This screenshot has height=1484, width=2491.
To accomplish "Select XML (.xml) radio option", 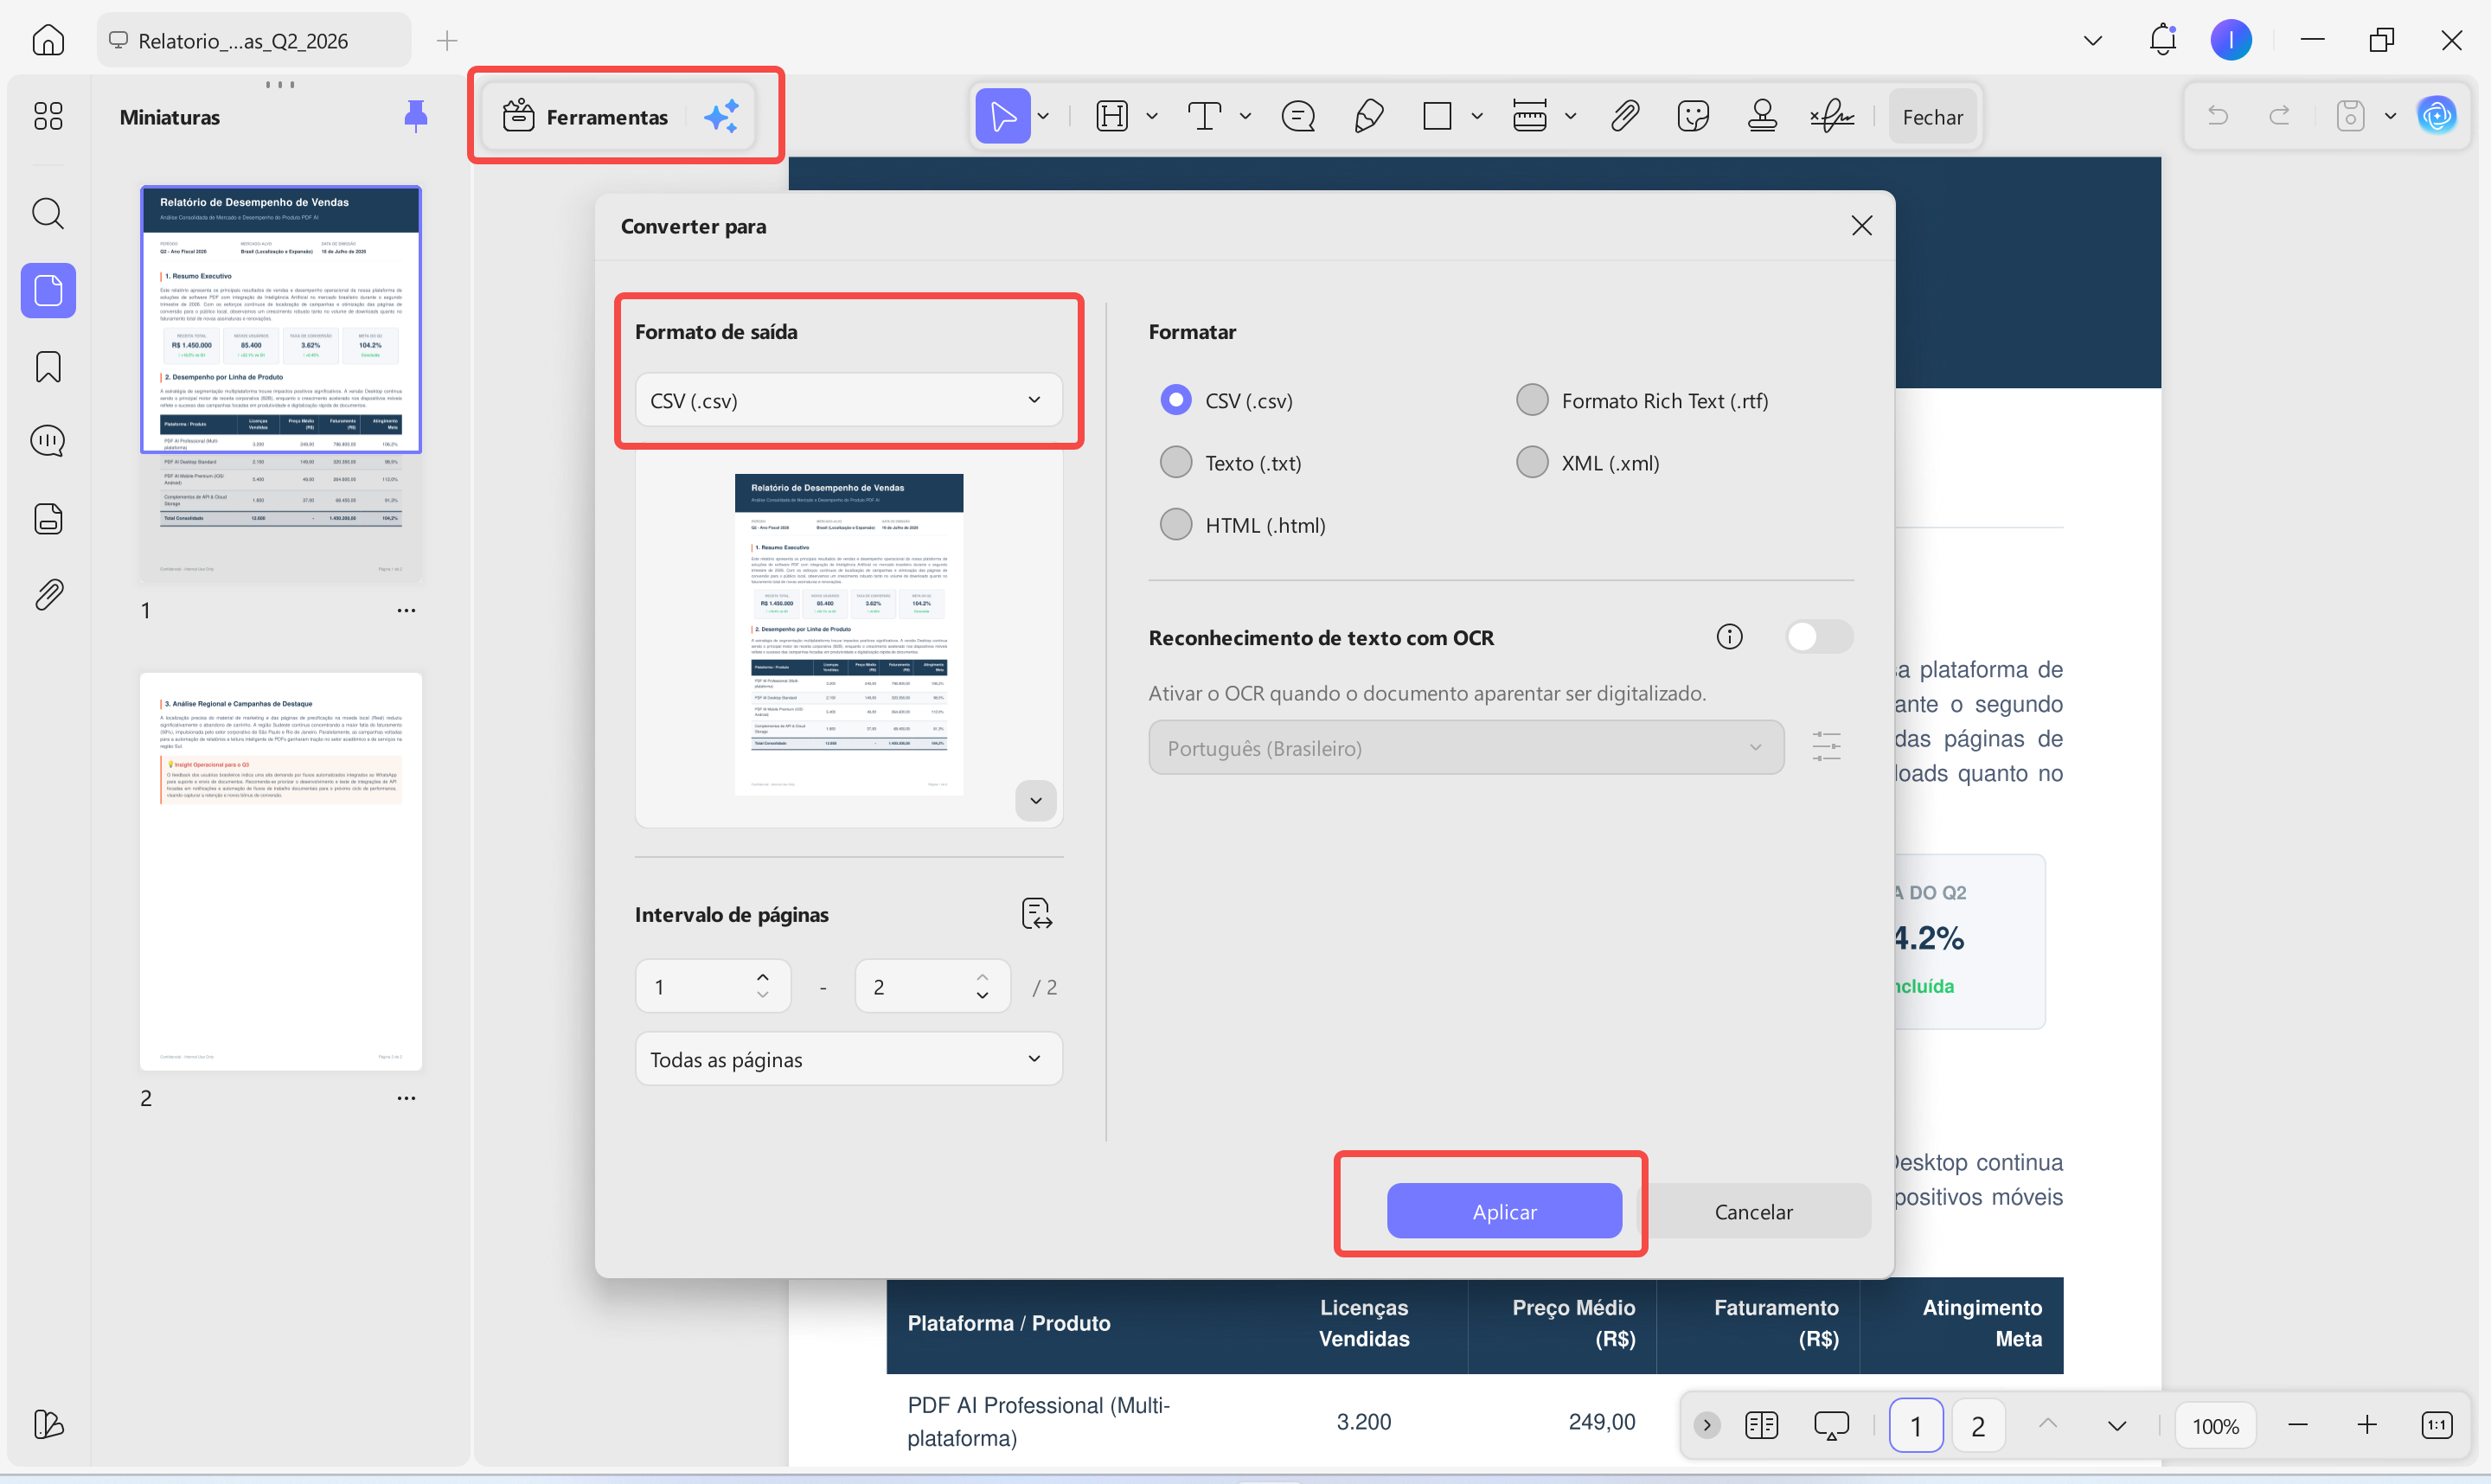I will coord(1532,462).
